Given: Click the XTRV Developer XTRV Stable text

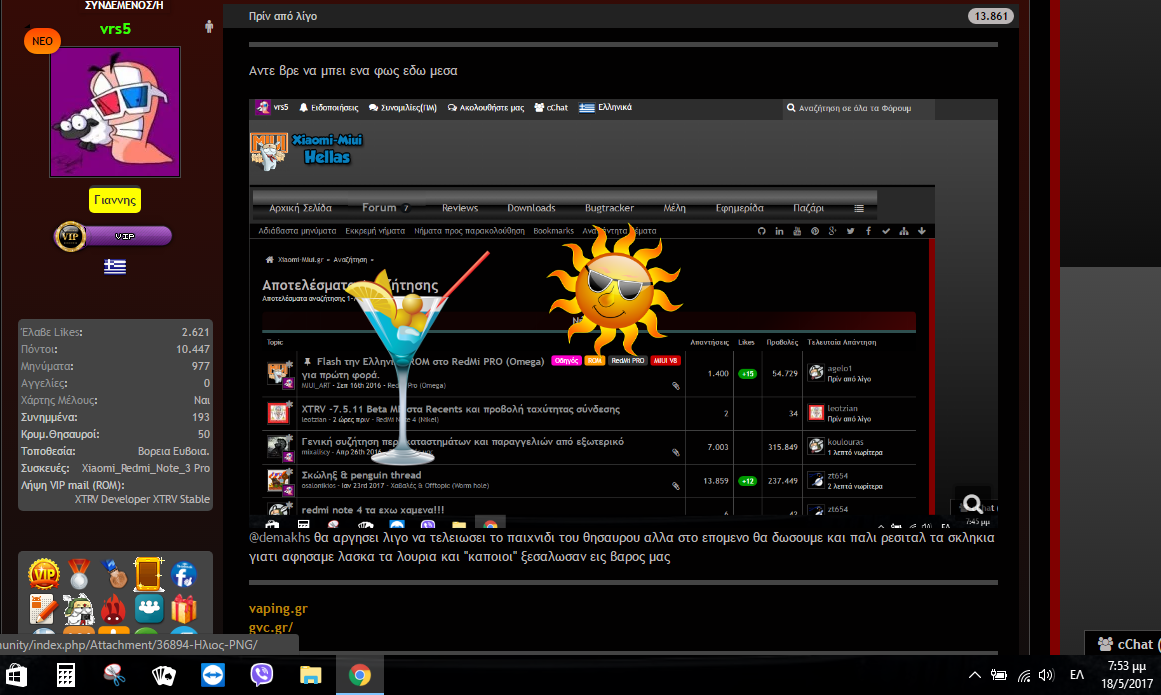Looking at the screenshot, I should [x=142, y=500].
